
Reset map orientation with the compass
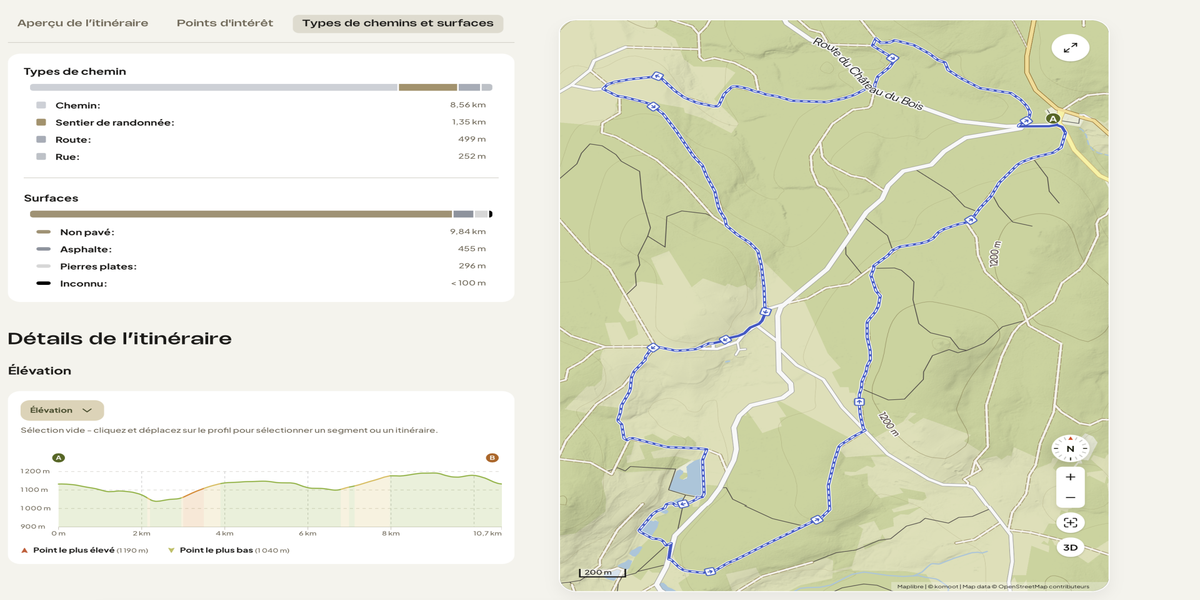tap(1070, 449)
